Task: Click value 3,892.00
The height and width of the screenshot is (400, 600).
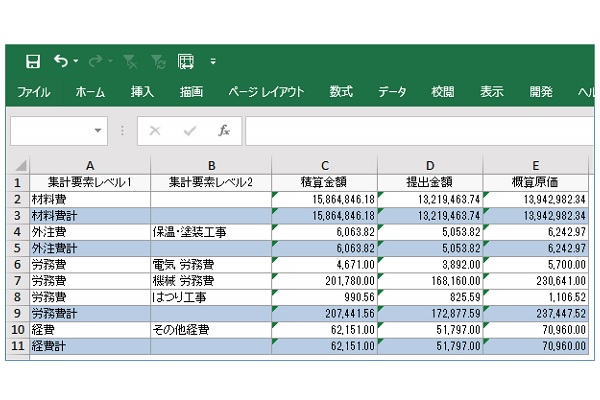Action: 430,264
